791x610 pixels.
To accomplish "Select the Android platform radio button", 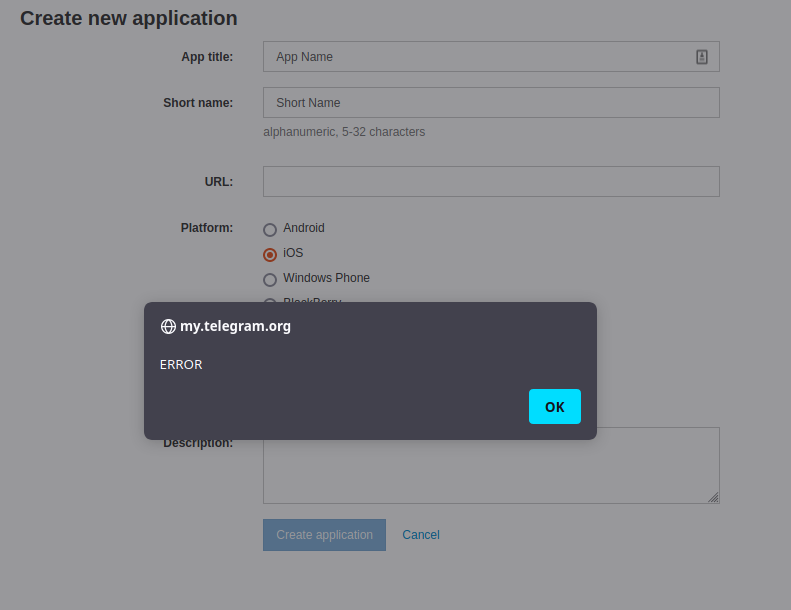I will point(270,230).
